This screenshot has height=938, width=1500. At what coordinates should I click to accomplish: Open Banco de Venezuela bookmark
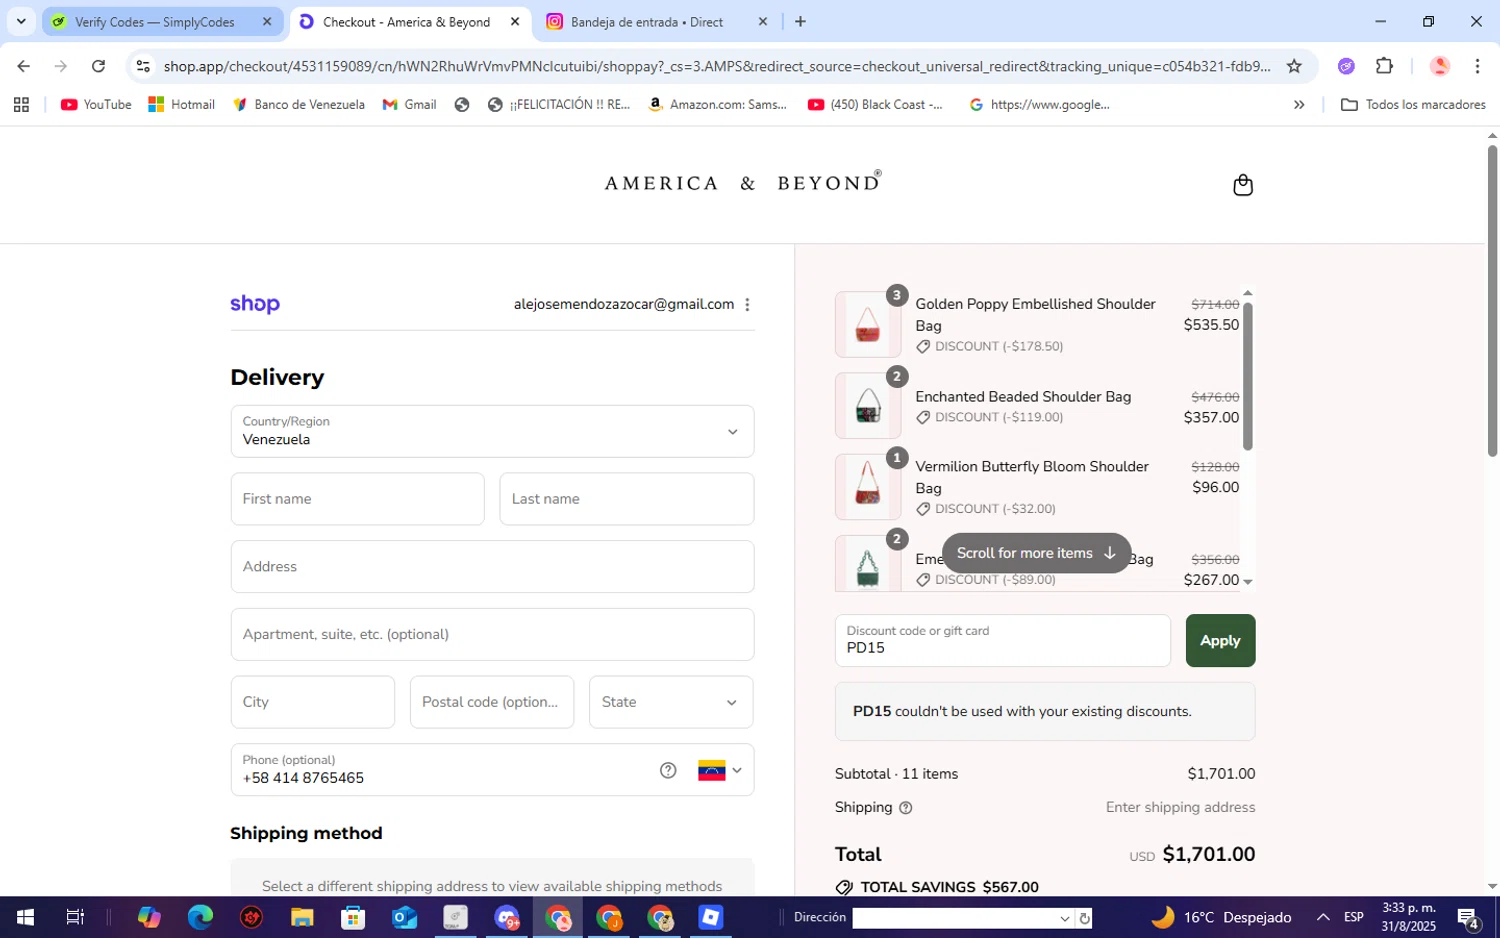tap(298, 104)
